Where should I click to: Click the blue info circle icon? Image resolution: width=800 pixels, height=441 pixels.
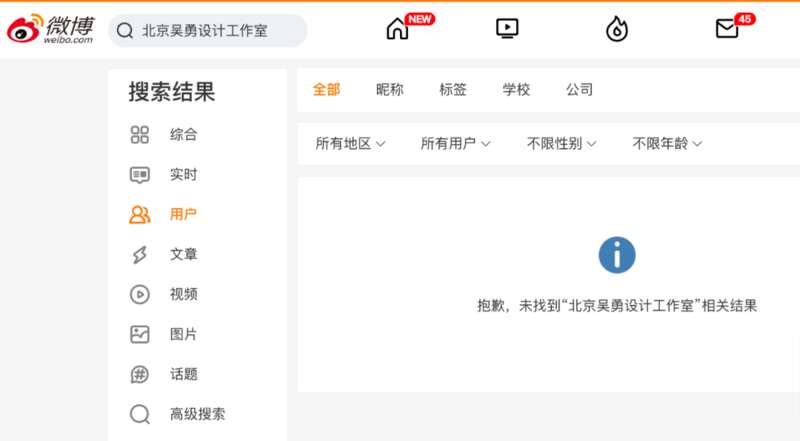tap(617, 255)
